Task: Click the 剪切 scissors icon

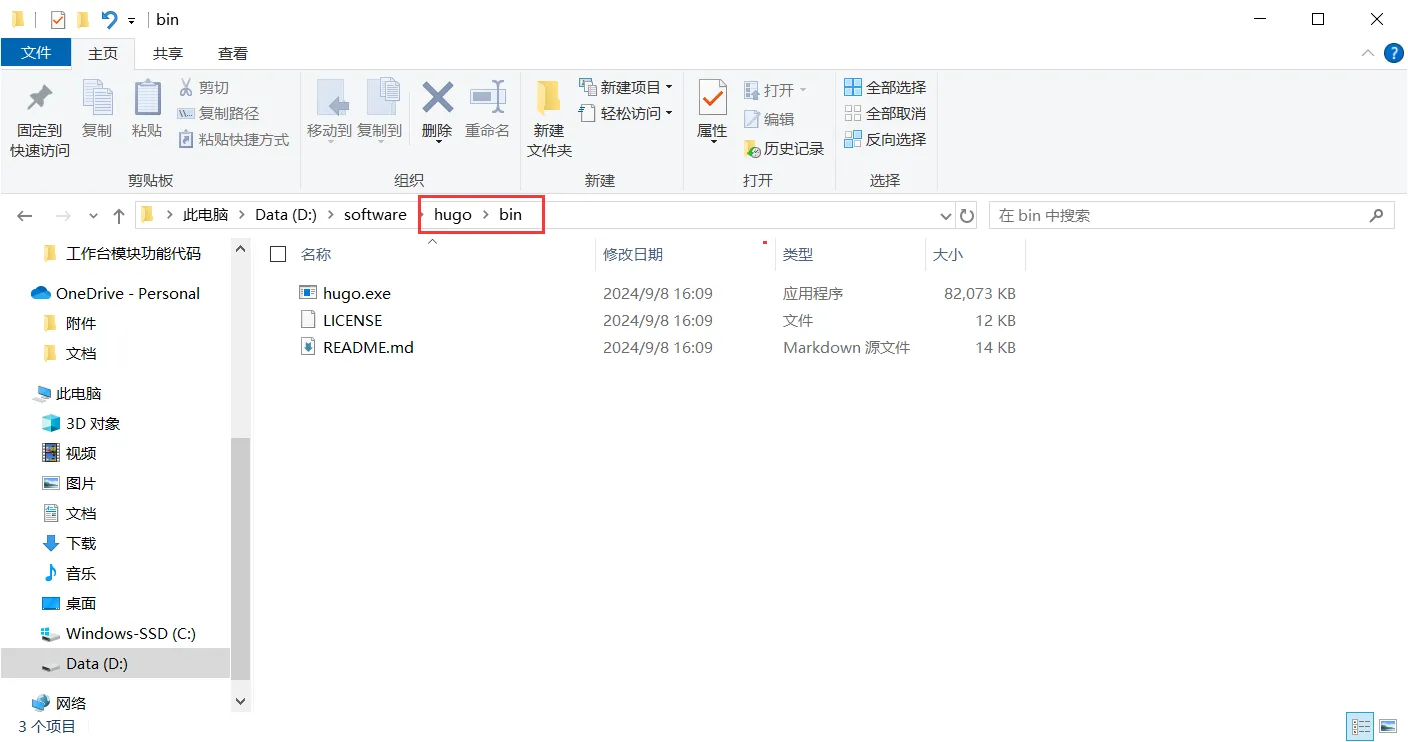Action: 185,87
